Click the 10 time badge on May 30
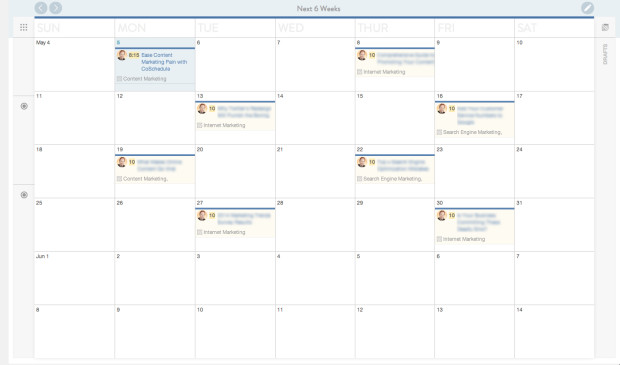Viewport: 620px width, 365px height. click(x=452, y=215)
